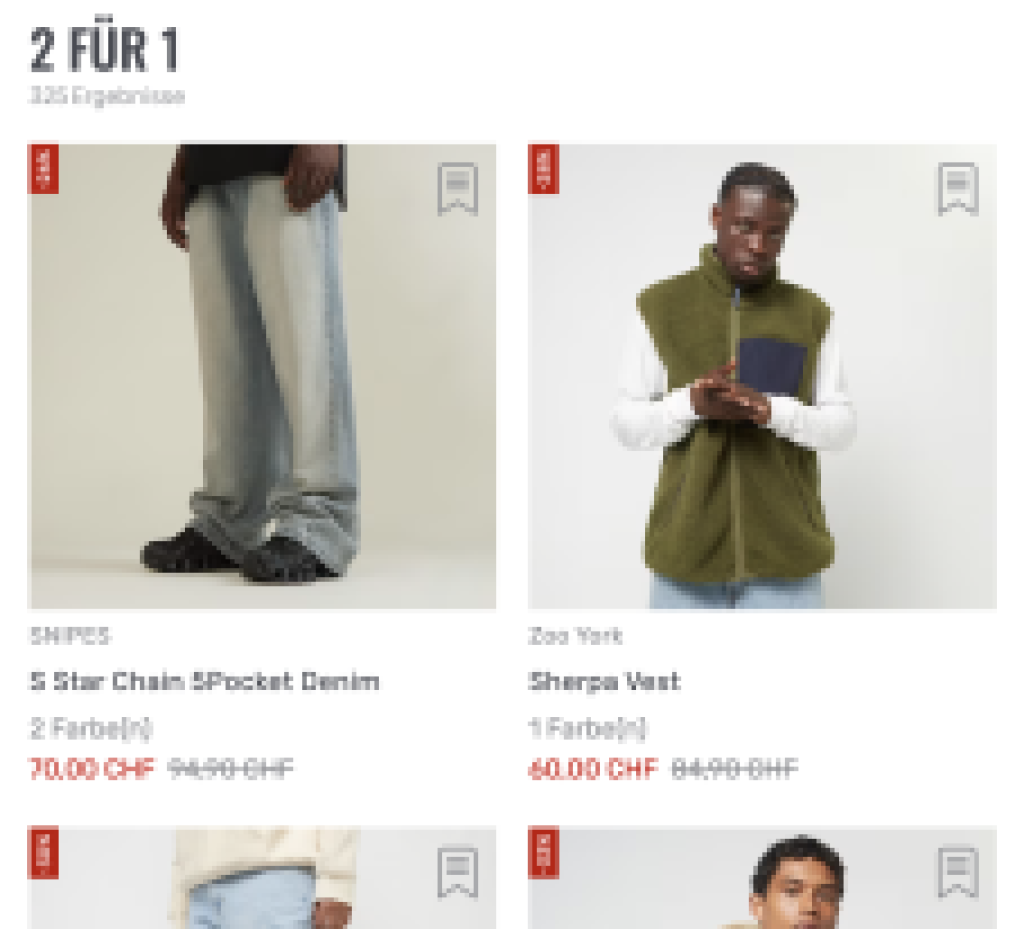This screenshot has width=1024, height=929.
Task: Click red discount tag on bottom-right product
Action: (x=543, y=853)
